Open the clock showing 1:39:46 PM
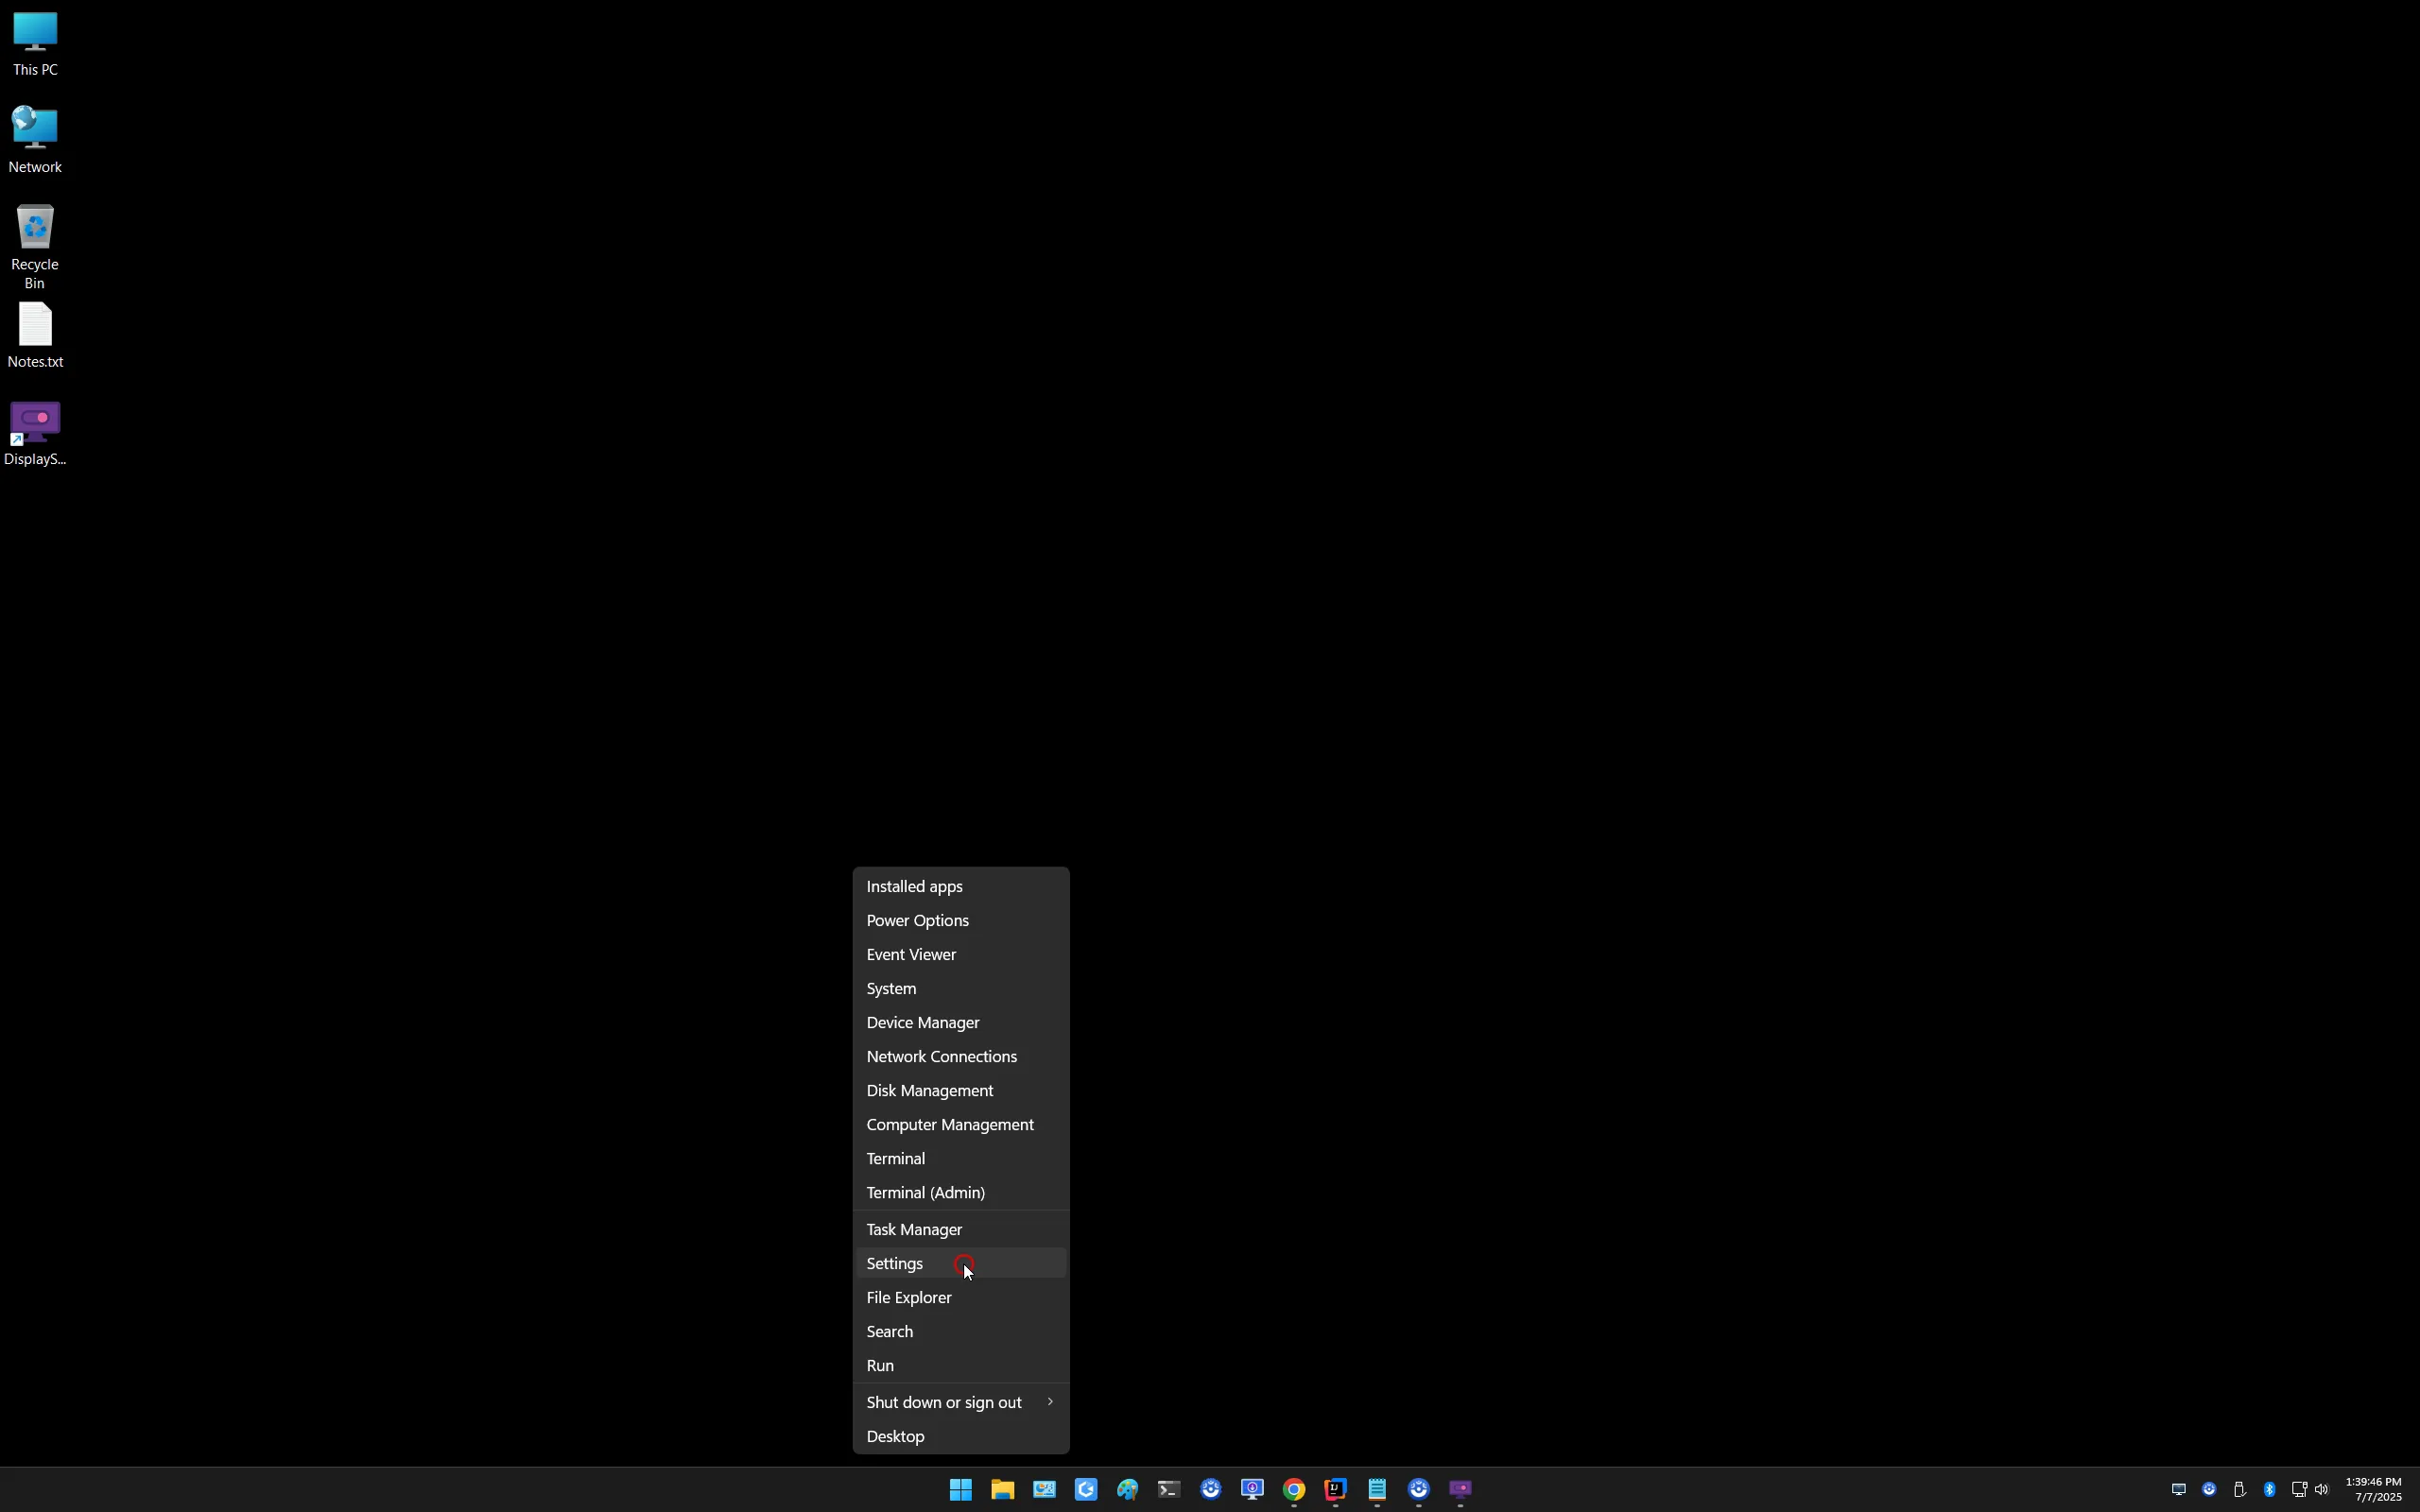Screen dimensions: 2420x1512 click(x=2373, y=1490)
